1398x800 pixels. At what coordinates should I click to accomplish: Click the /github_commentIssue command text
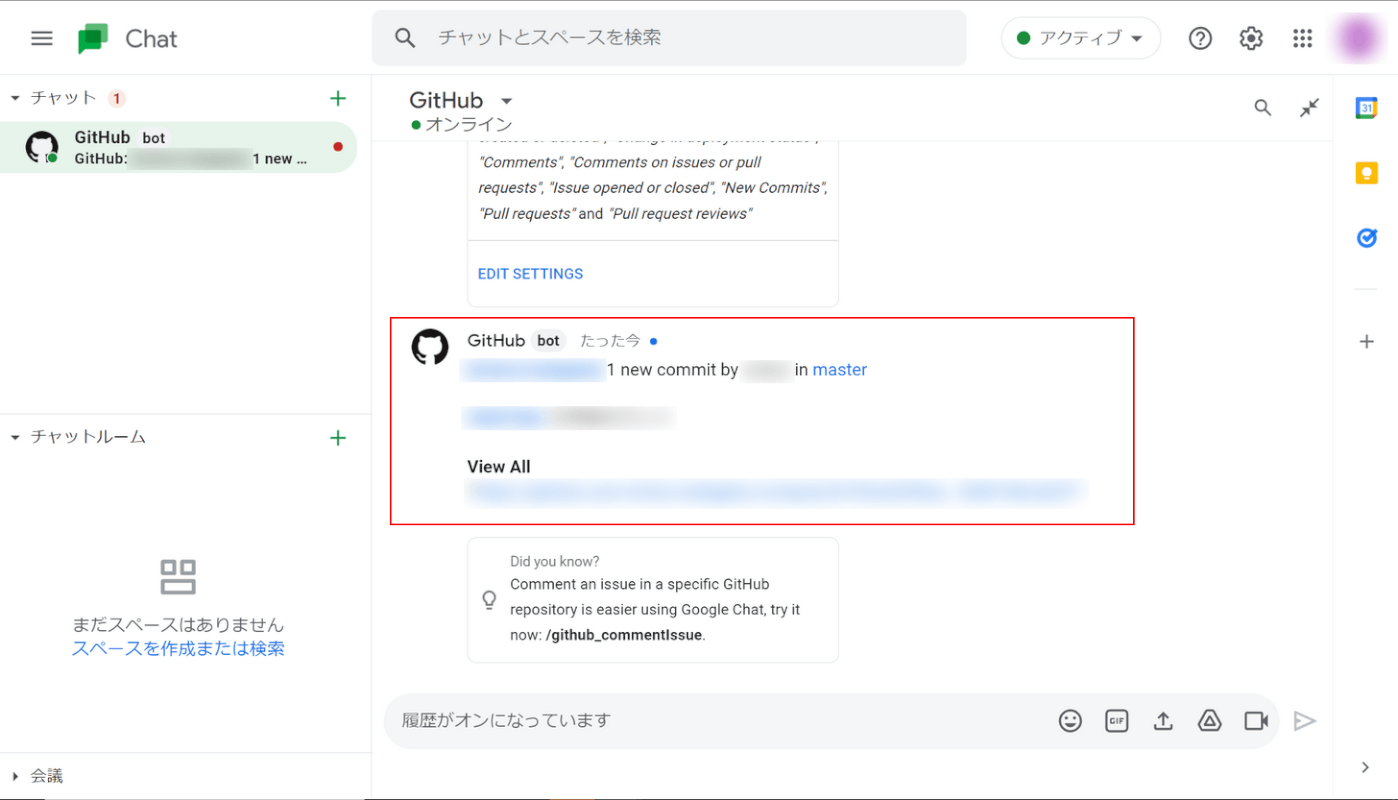[x=625, y=635]
